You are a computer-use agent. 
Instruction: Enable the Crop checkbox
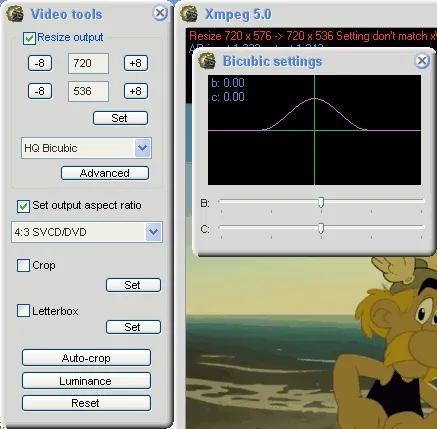[x=23, y=266]
